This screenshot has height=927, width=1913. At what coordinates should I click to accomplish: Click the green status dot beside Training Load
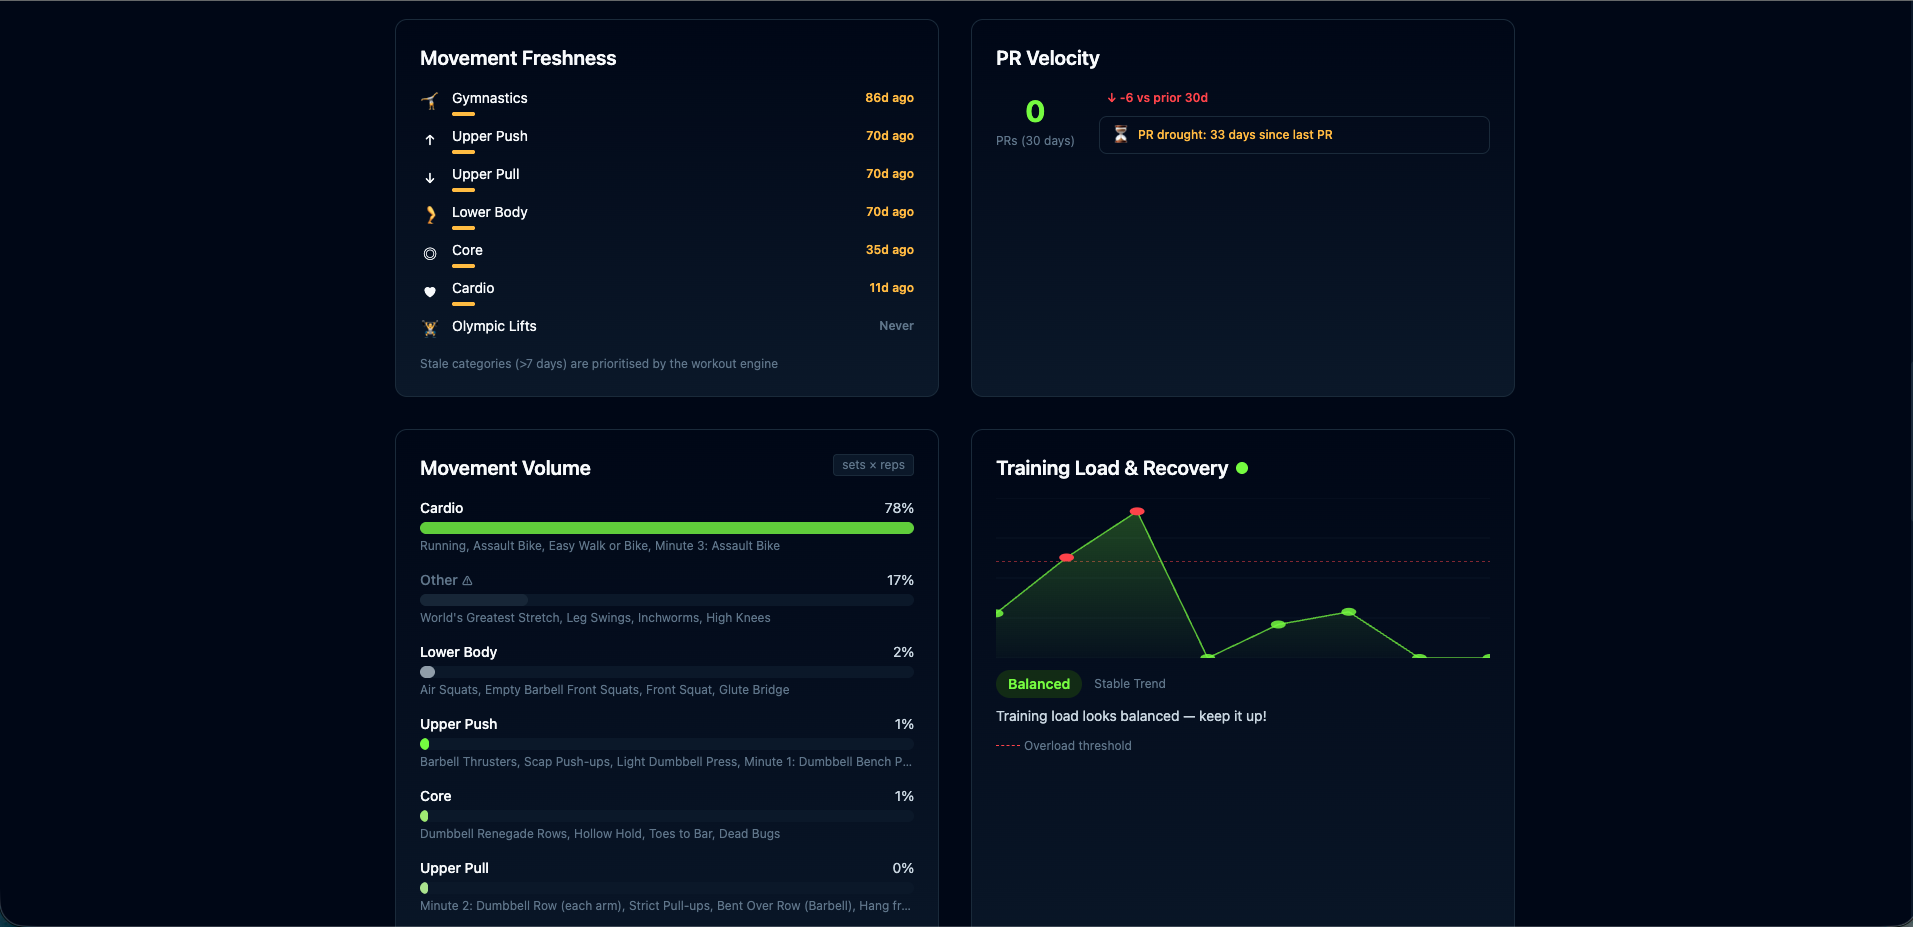pos(1242,468)
